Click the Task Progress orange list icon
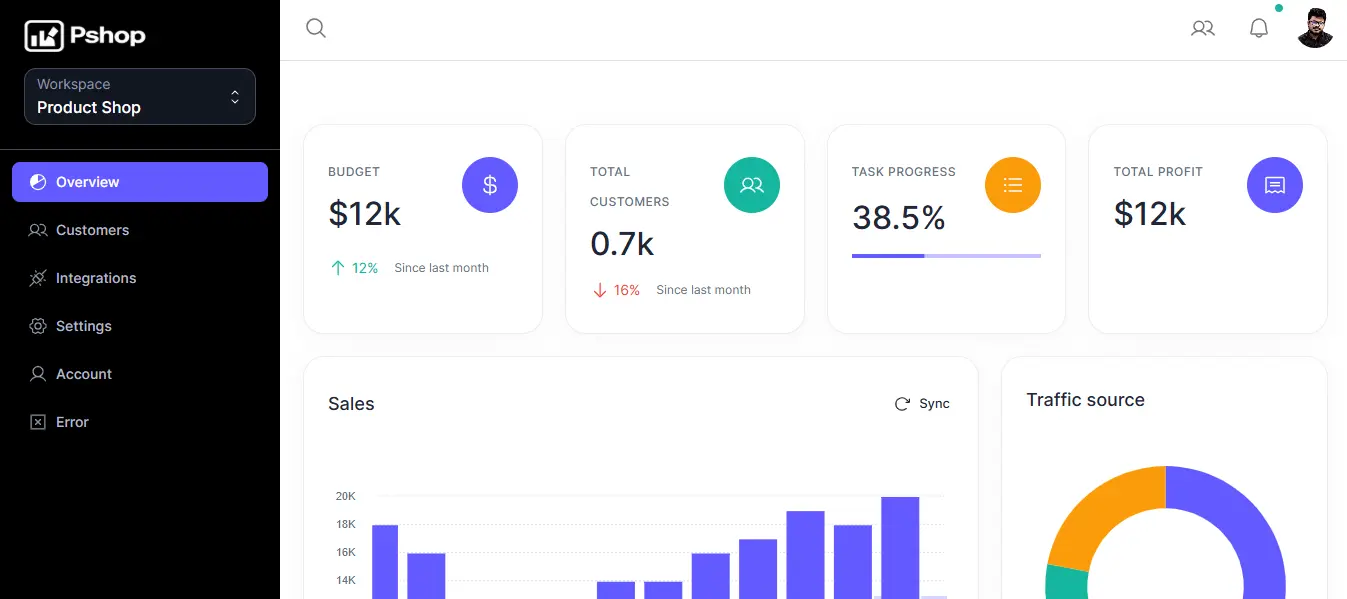Image resolution: width=1347 pixels, height=599 pixels. (1013, 185)
